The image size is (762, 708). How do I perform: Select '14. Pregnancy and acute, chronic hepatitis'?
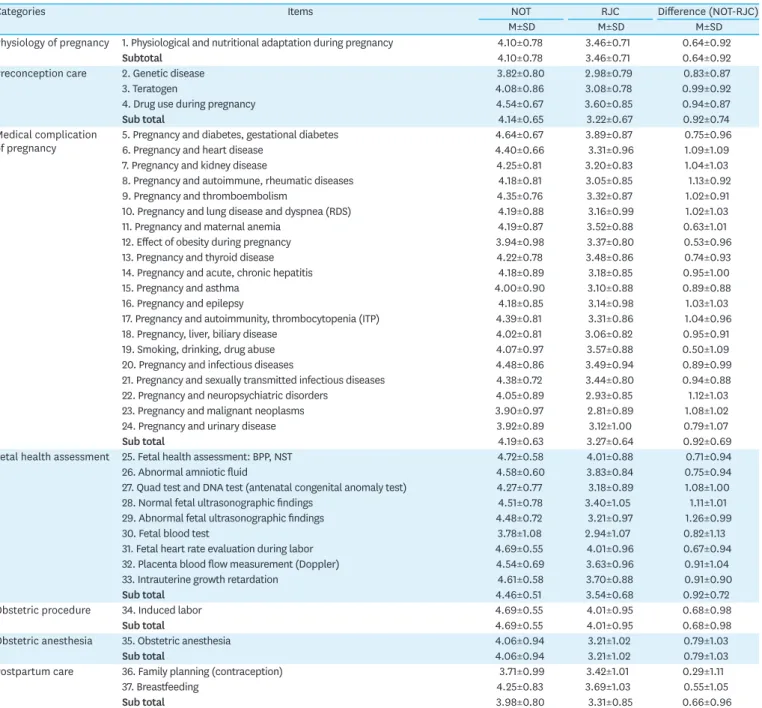coord(217,273)
